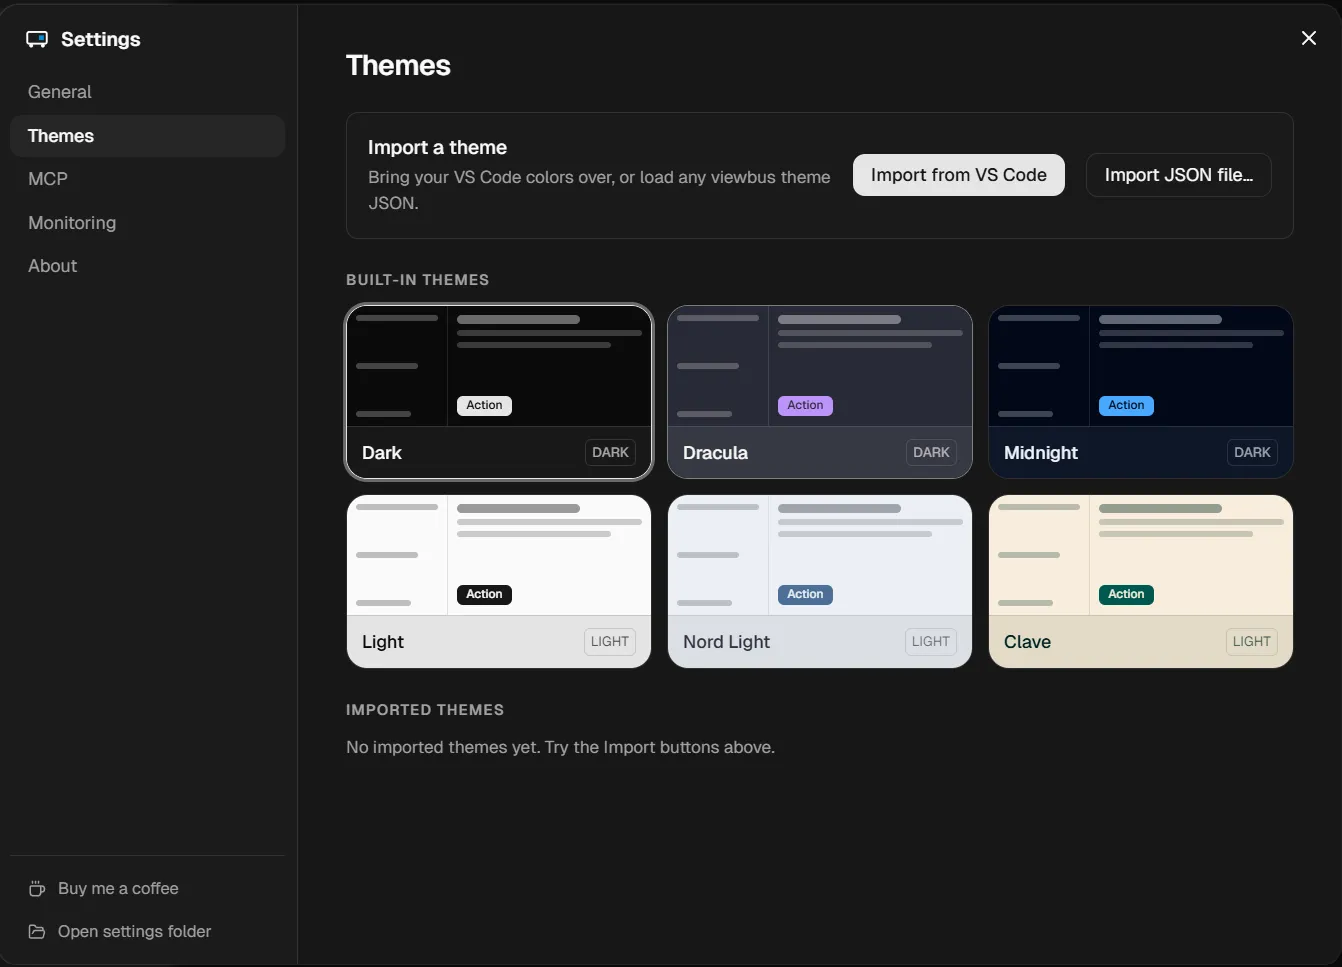Click Import from VS Code button

(x=958, y=175)
